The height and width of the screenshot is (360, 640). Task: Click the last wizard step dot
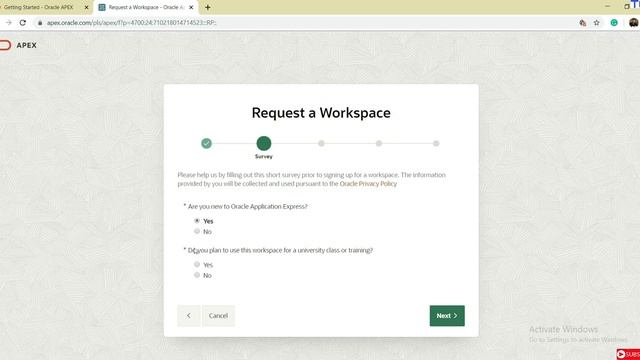tap(436, 143)
